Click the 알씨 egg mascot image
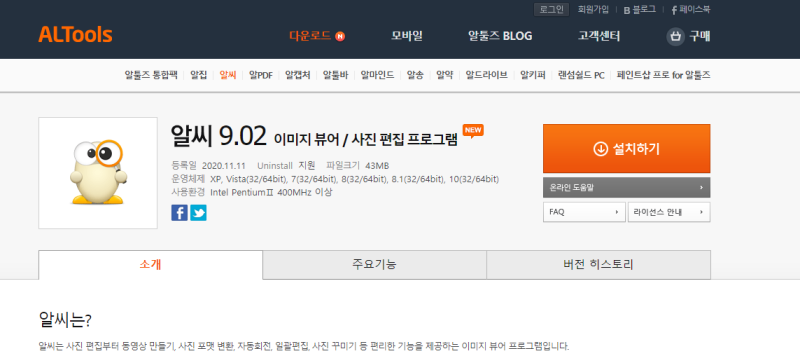This screenshot has width=800, height=363. pyautogui.click(x=98, y=173)
